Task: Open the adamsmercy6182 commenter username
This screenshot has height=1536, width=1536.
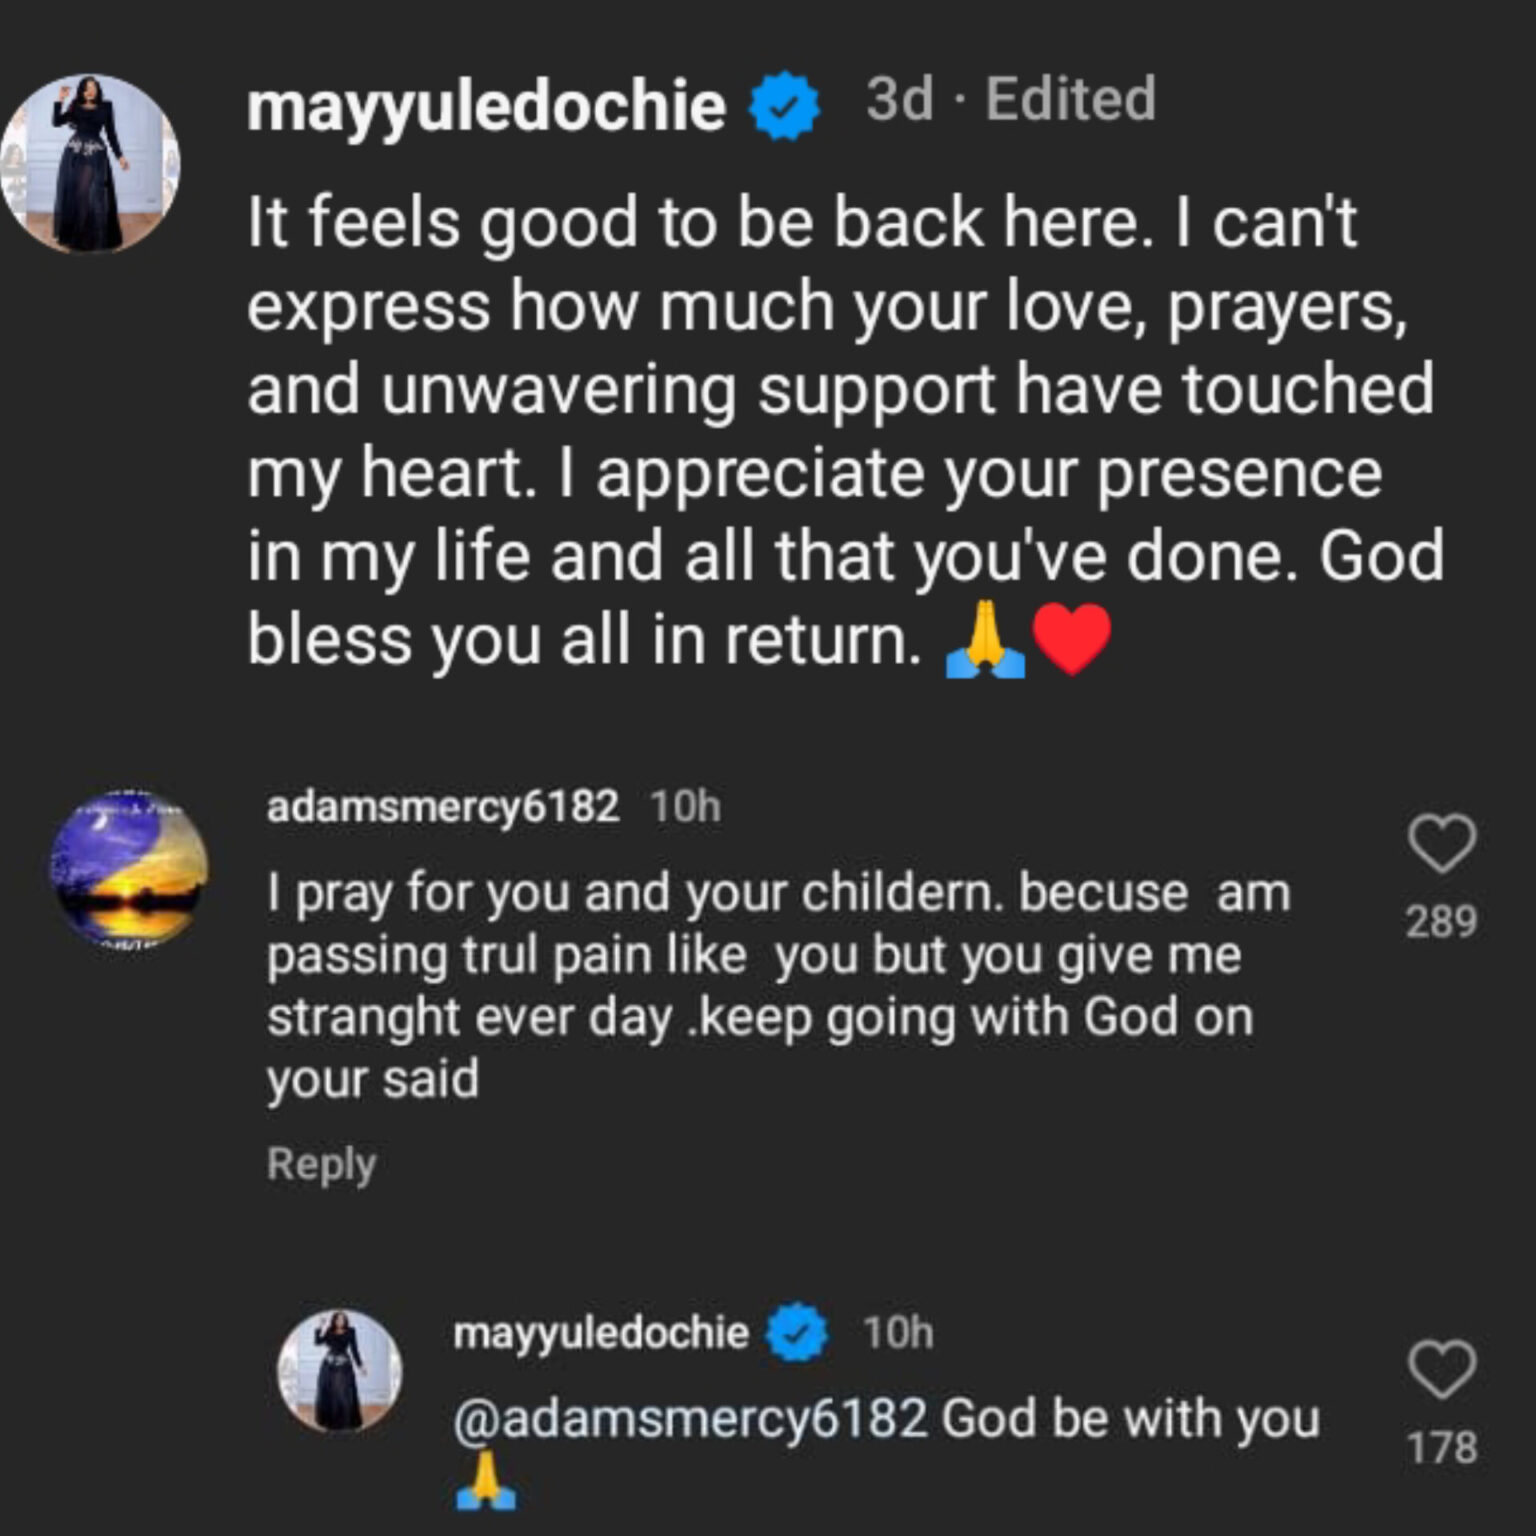Action: coord(443,806)
